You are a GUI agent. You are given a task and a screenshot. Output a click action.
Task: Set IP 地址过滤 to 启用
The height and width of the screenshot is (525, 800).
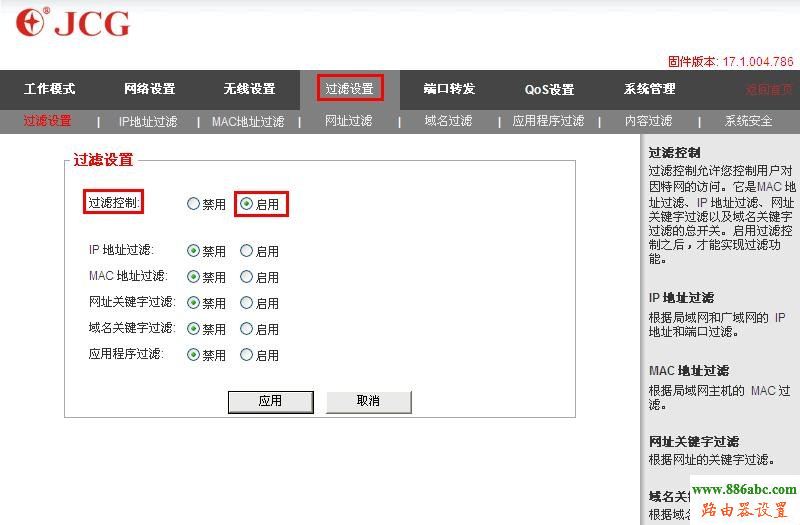[246, 251]
